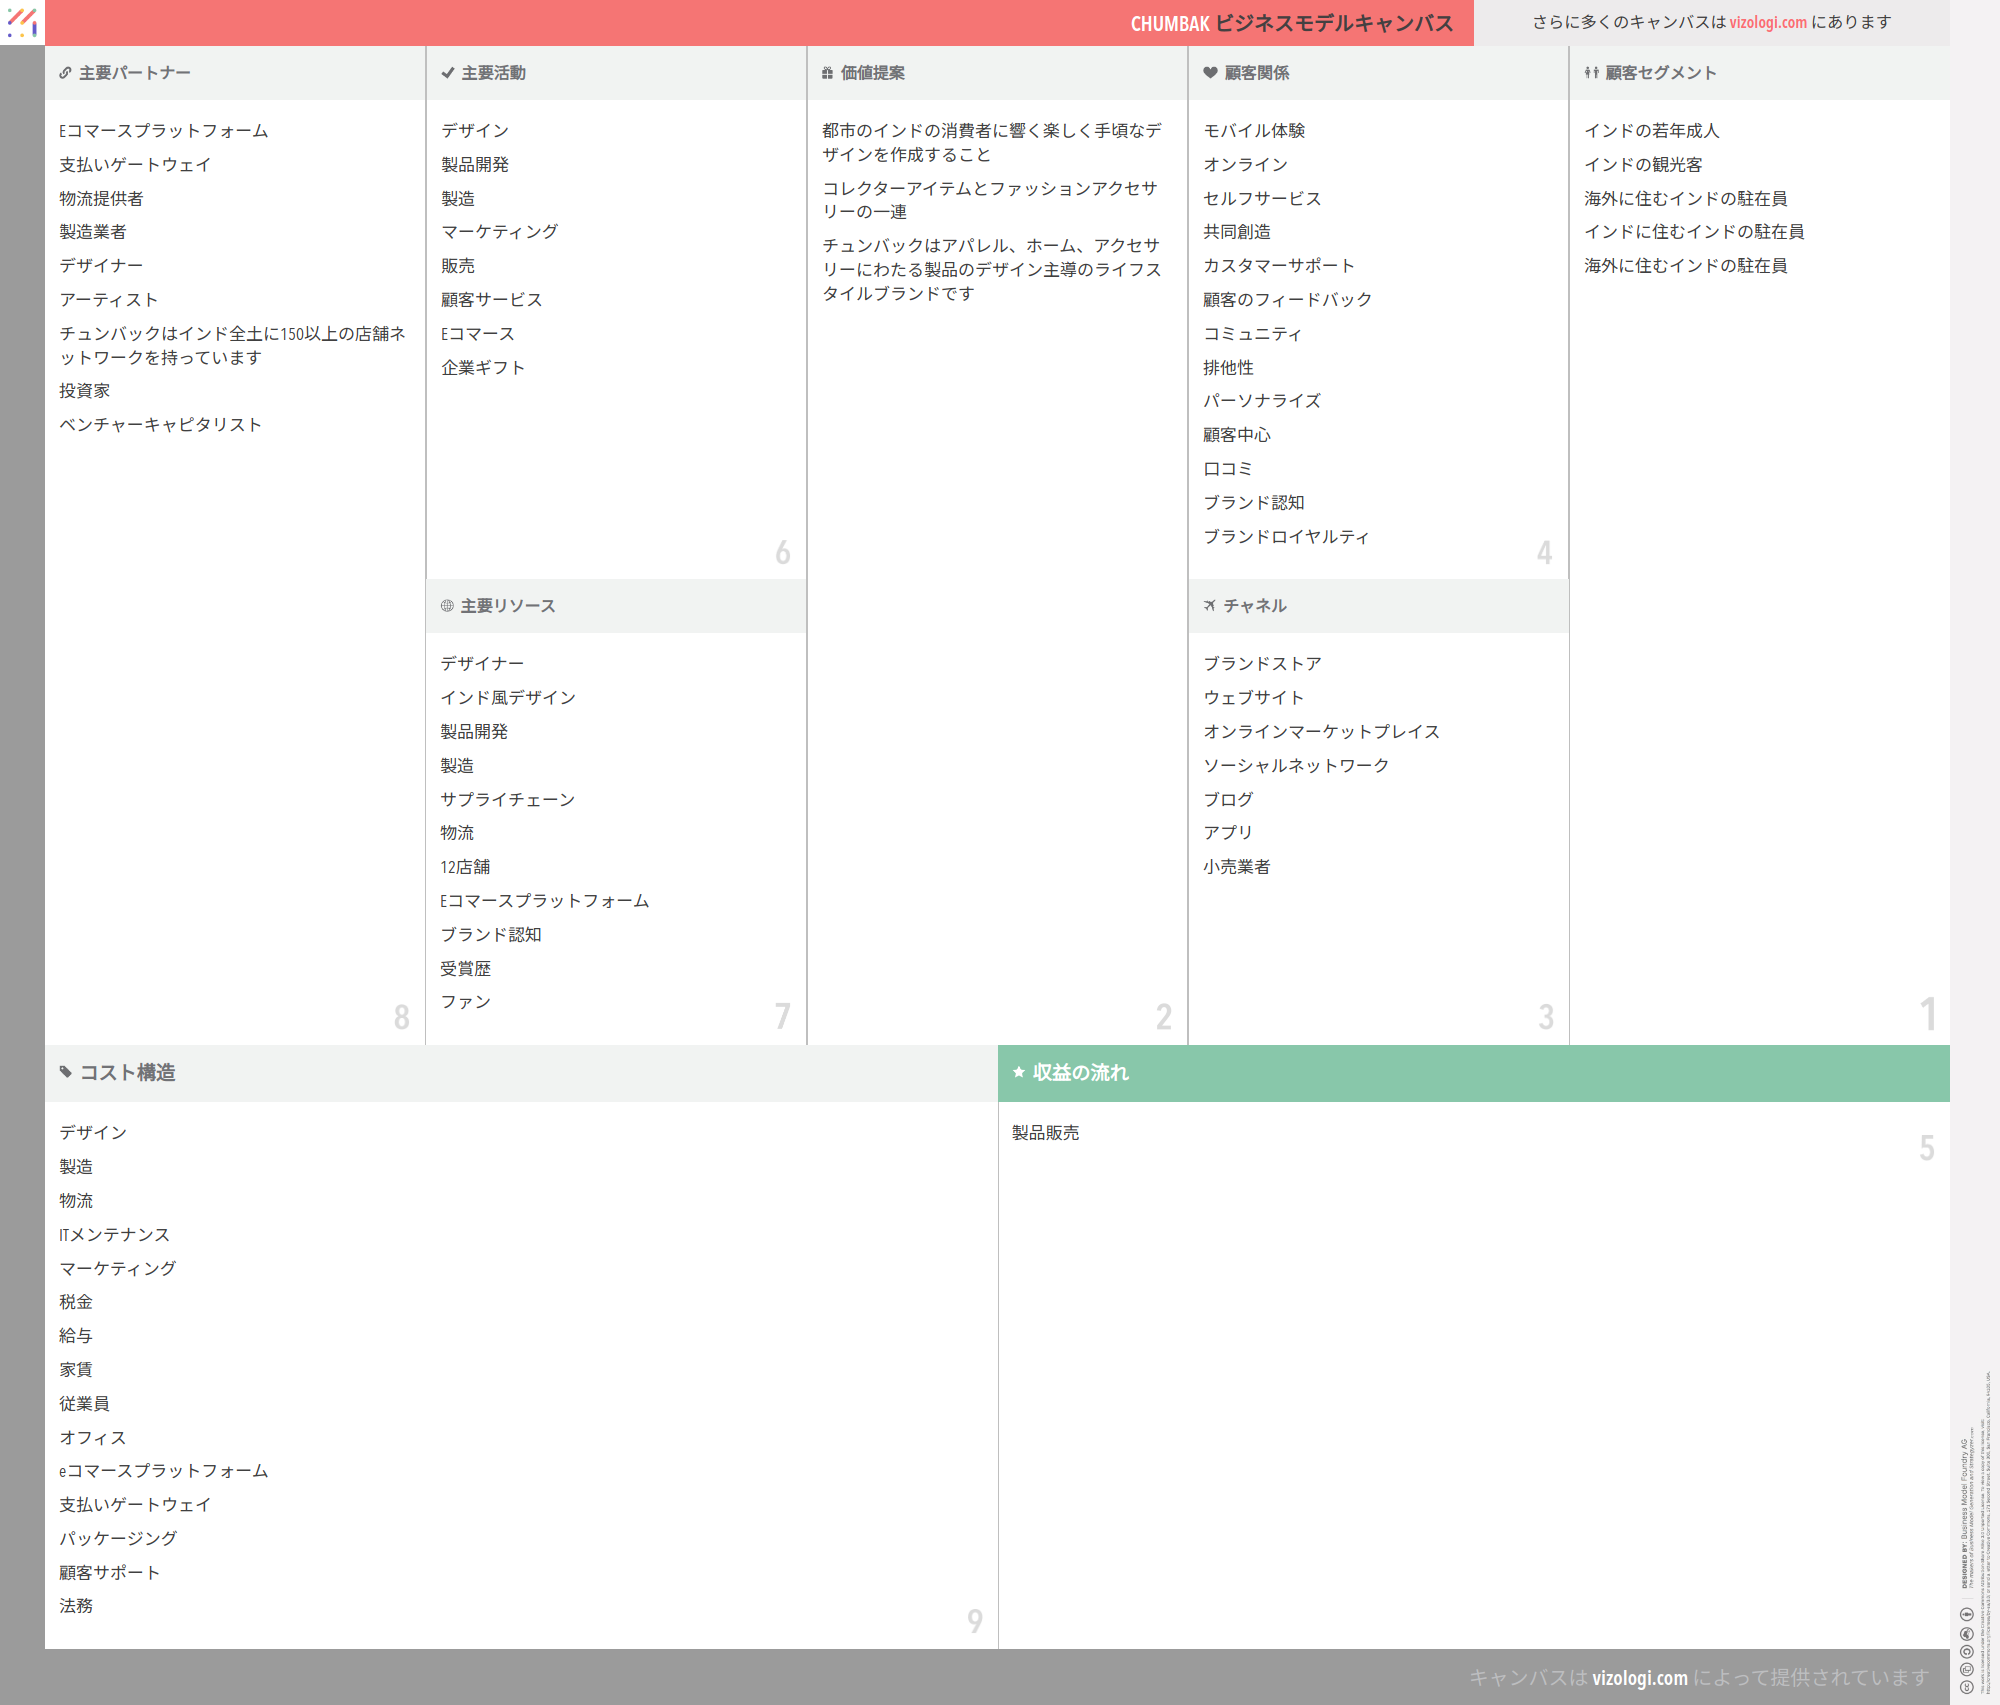Click the Creative Commons license icon

click(1966, 1686)
